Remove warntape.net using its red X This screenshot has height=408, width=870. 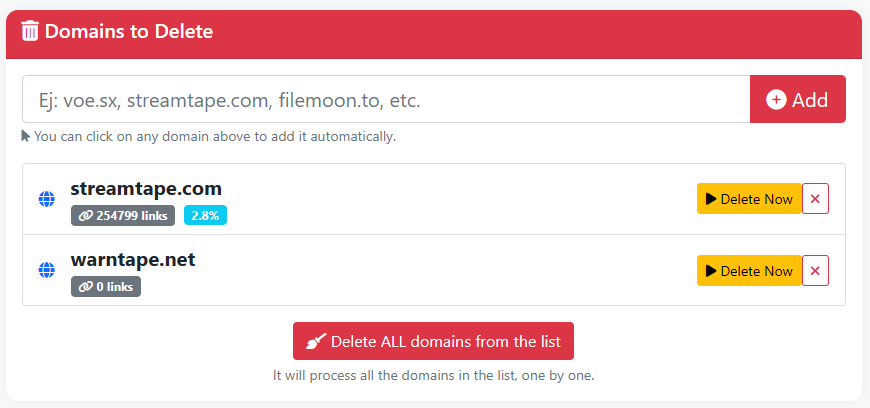pos(815,270)
